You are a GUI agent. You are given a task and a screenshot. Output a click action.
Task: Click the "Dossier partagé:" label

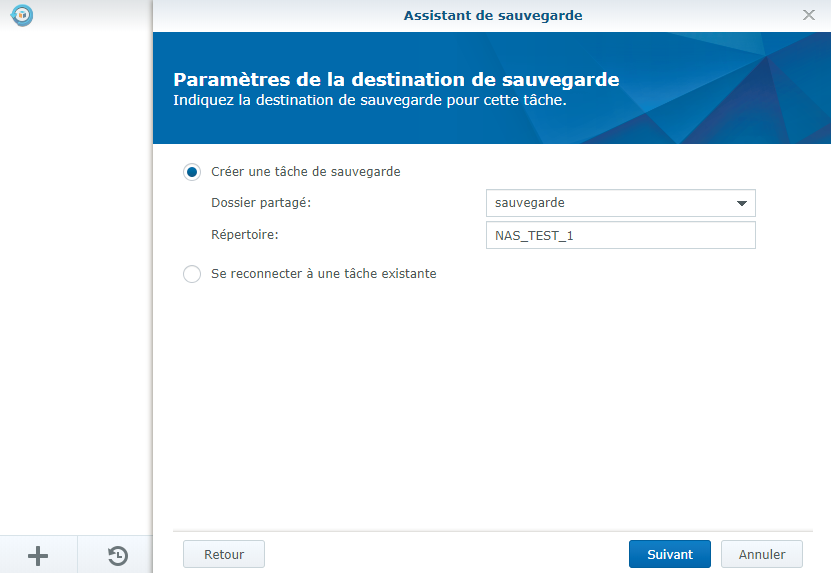coord(261,203)
